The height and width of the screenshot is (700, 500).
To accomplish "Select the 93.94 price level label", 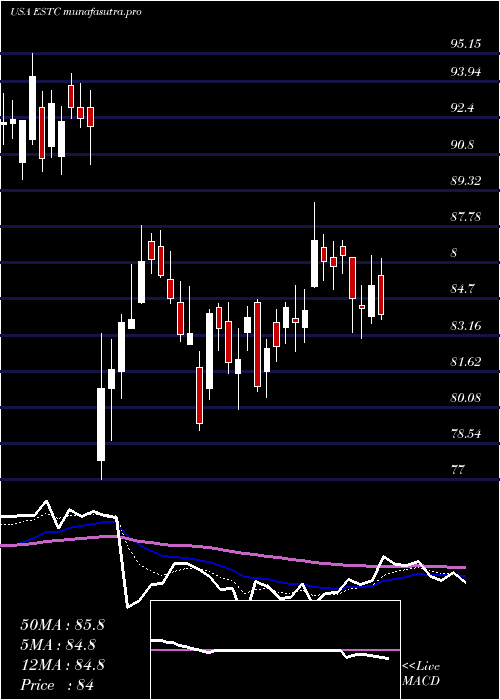I will (x=466, y=72).
